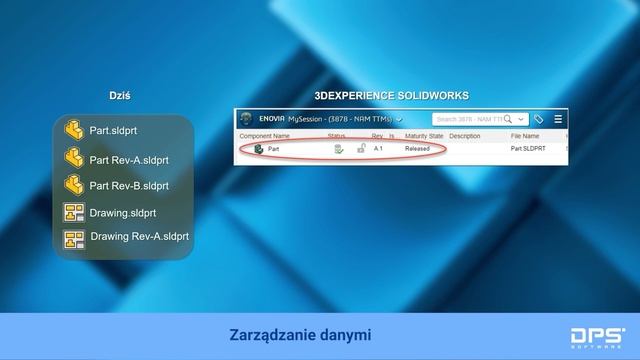Click the Part.sldprt part icon
640x360 pixels.
[74, 130]
